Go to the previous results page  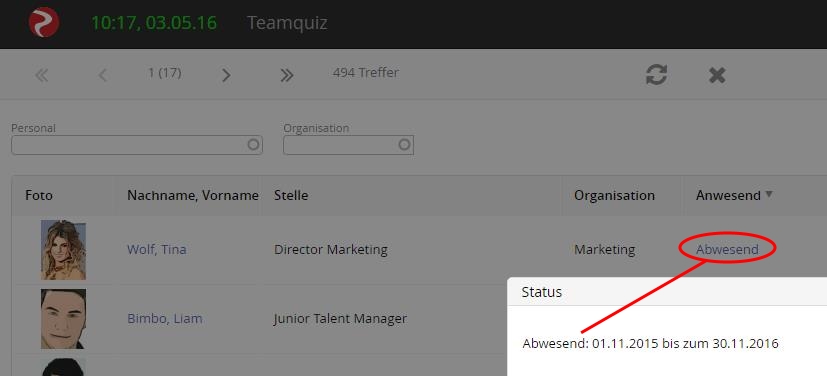pyautogui.click(x=103, y=75)
